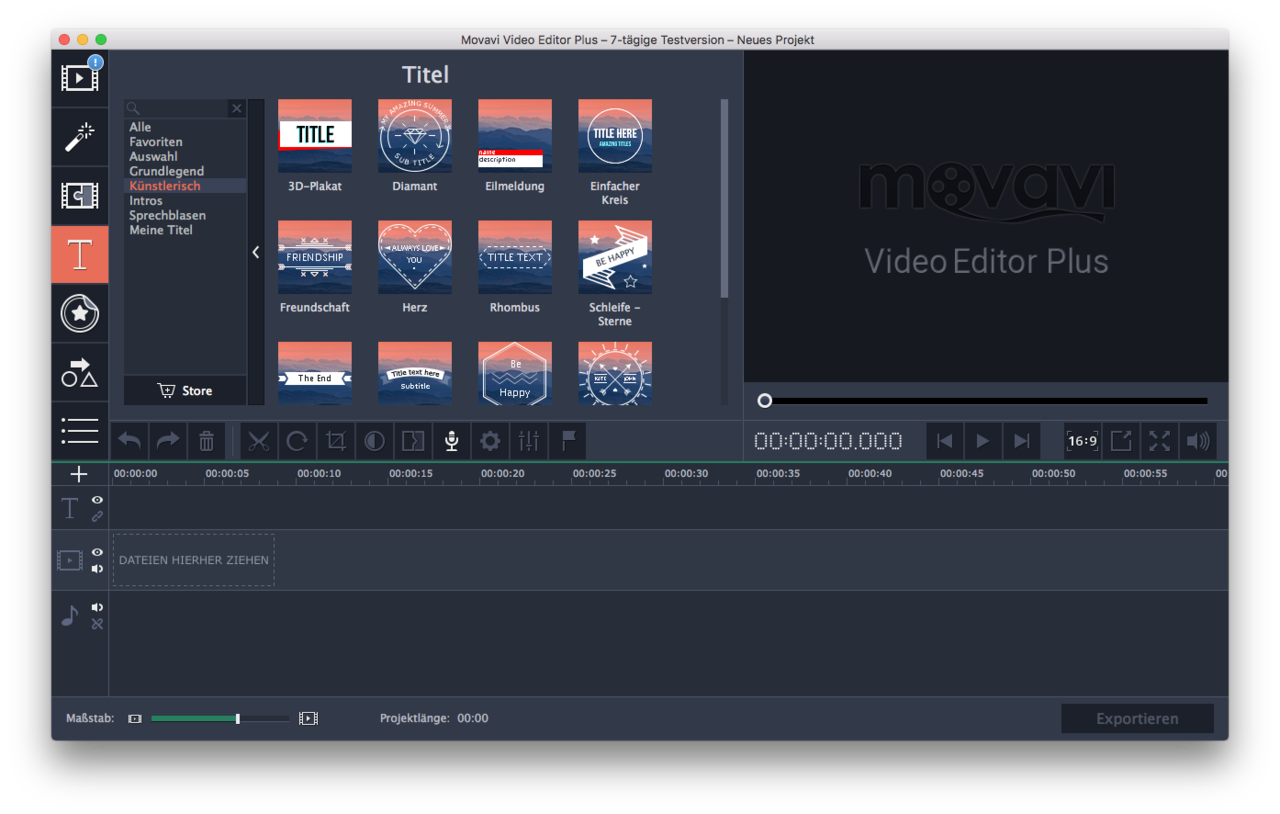Select the Intros category
The height and width of the screenshot is (814, 1280).
[x=146, y=201]
